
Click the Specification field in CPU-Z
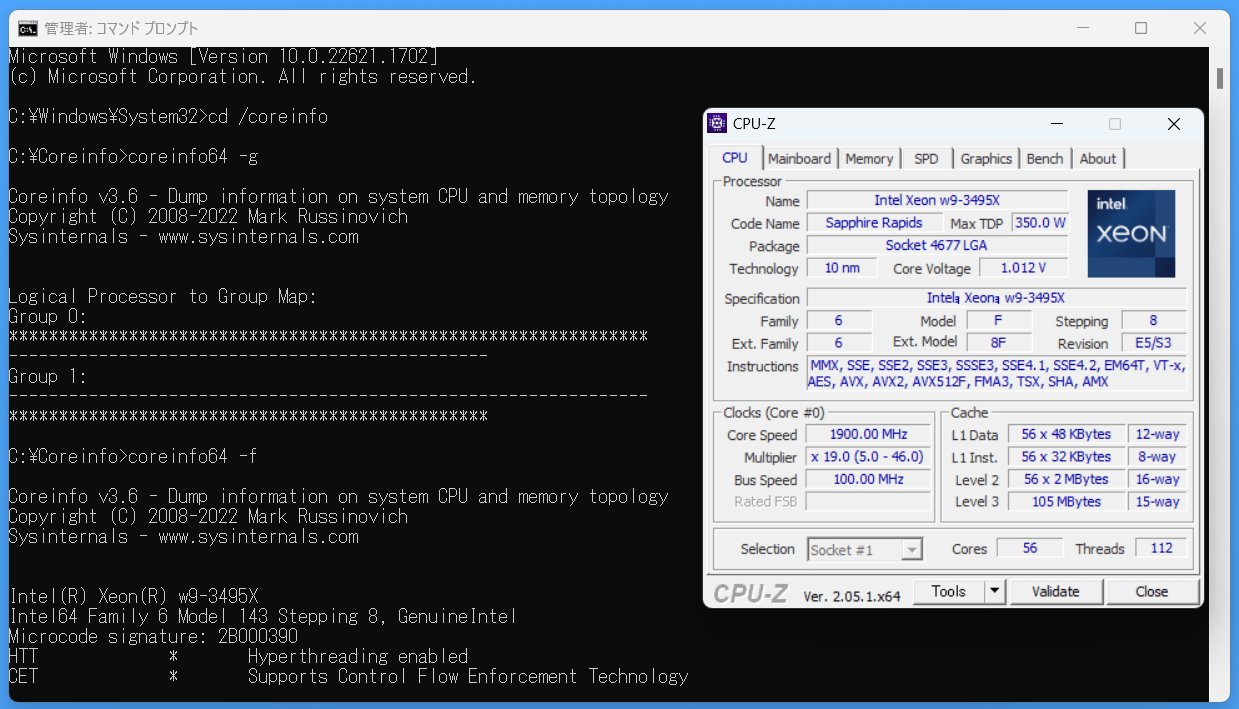[997, 298]
